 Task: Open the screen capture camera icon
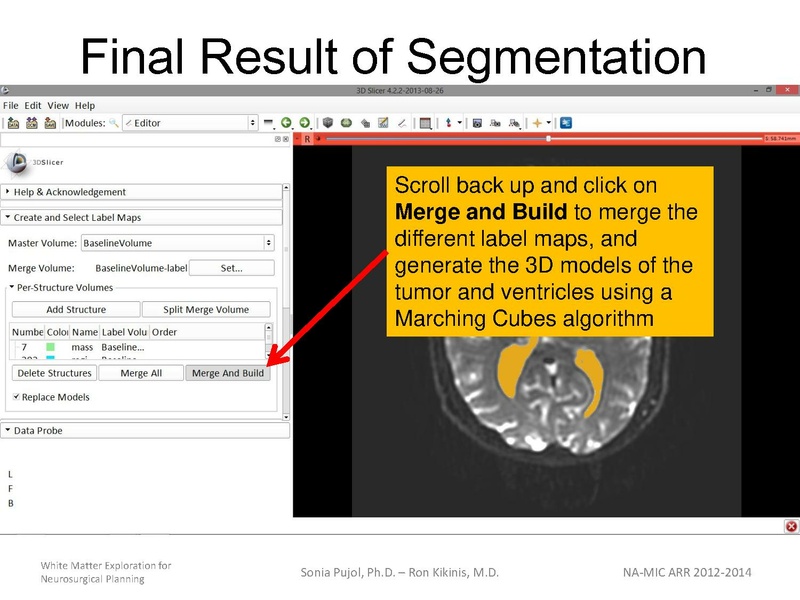[x=477, y=122]
